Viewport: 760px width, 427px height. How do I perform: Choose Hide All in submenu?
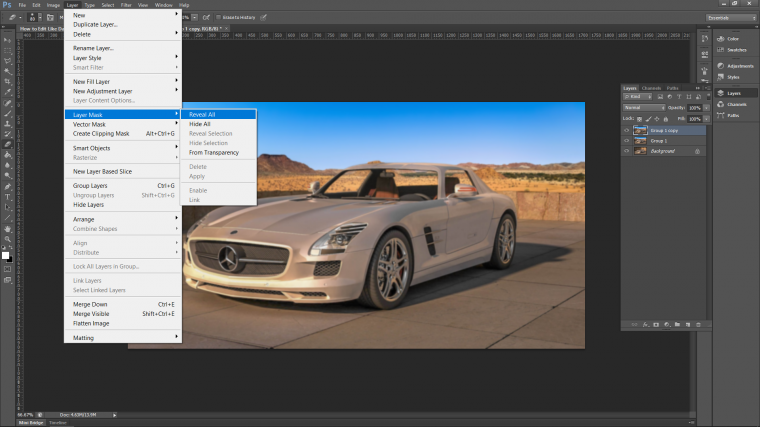coord(219,124)
